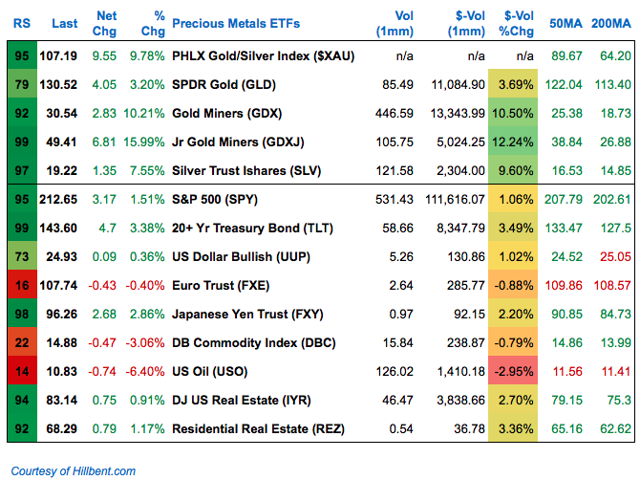Click the Net Chg value 9.55
640x480 pixels.
pos(104,56)
